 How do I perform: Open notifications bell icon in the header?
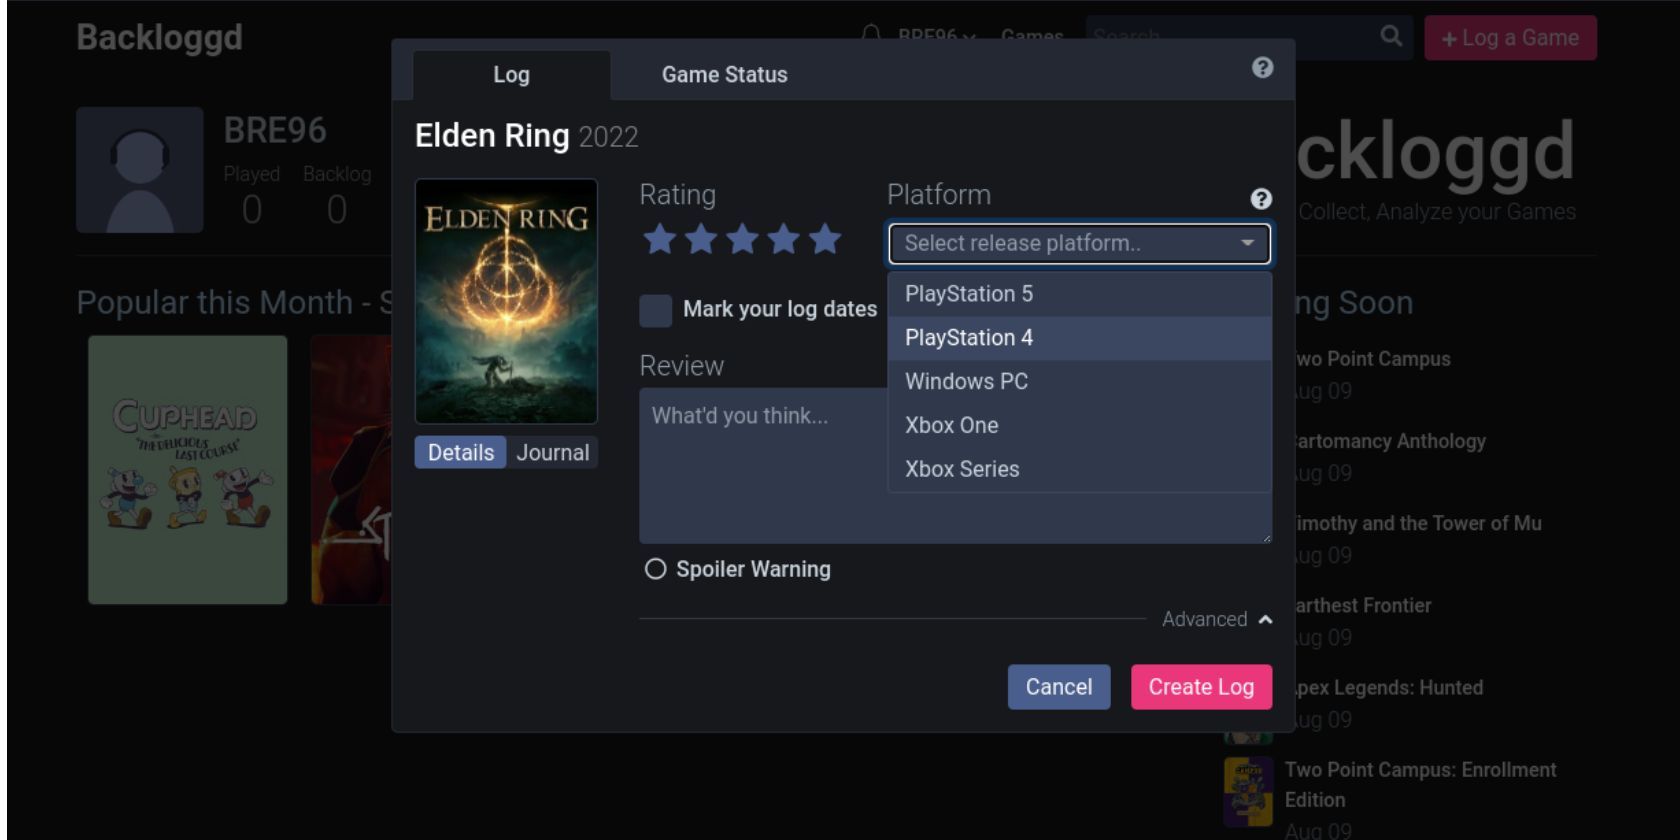(x=871, y=34)
